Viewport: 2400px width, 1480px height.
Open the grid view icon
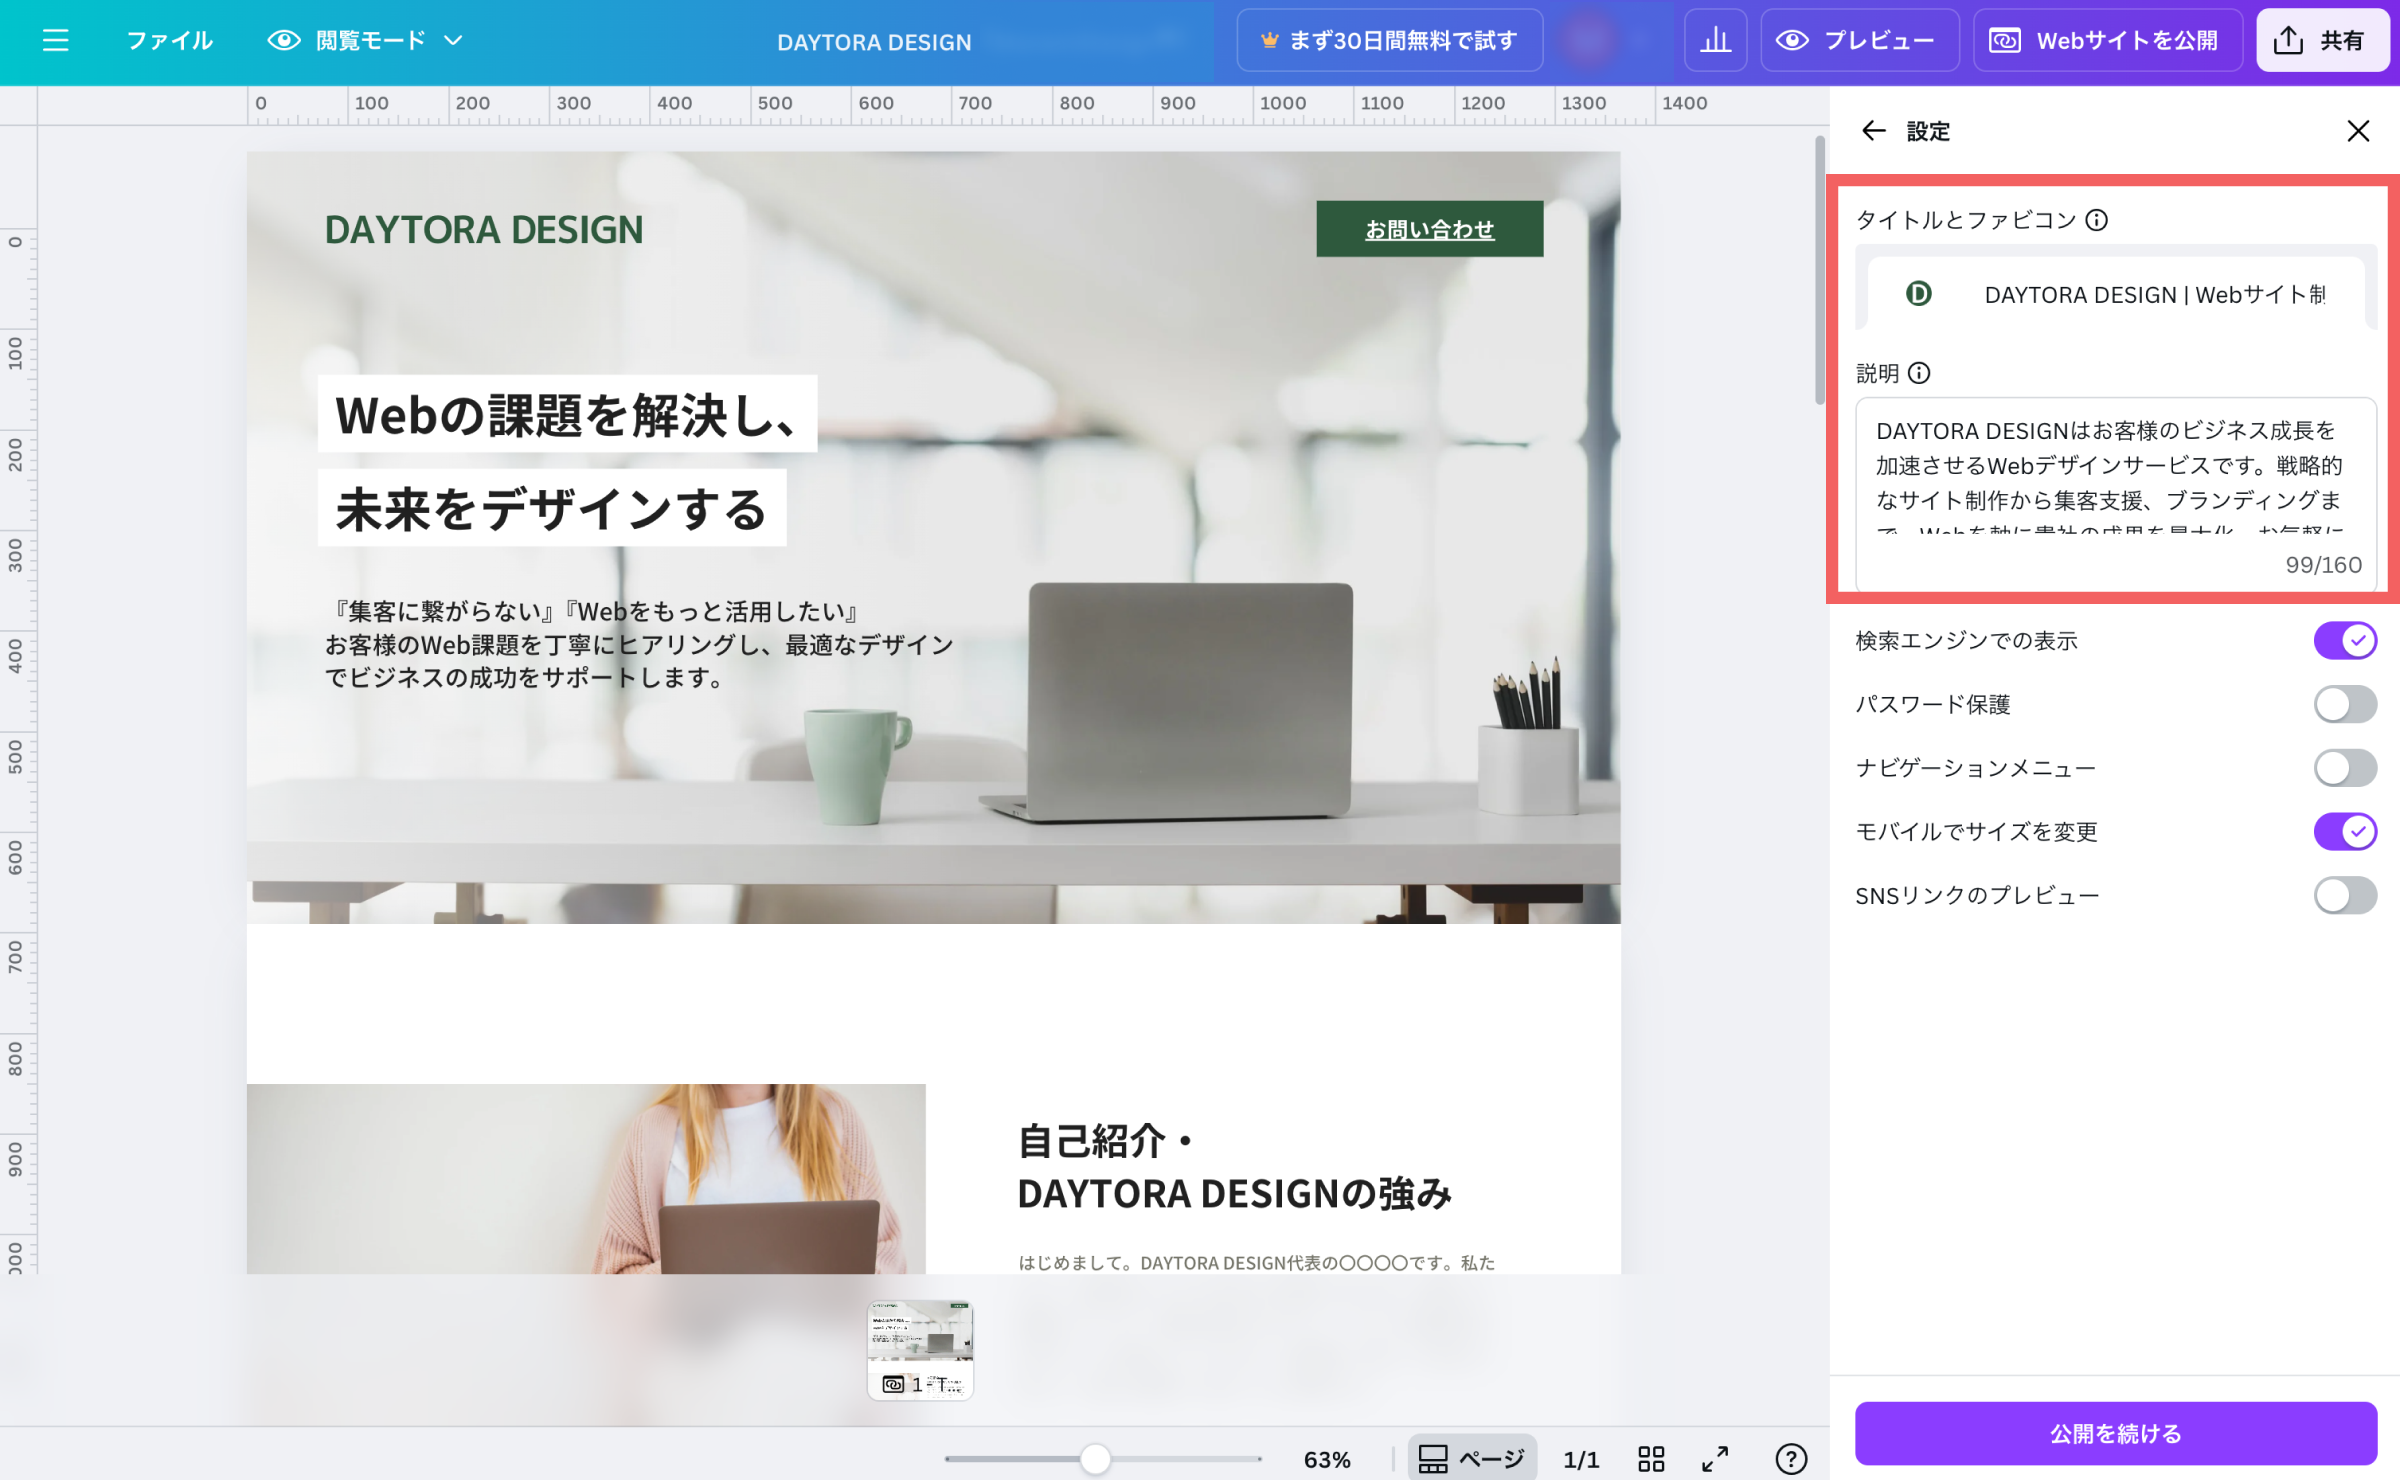(x=1651, y=1459)
